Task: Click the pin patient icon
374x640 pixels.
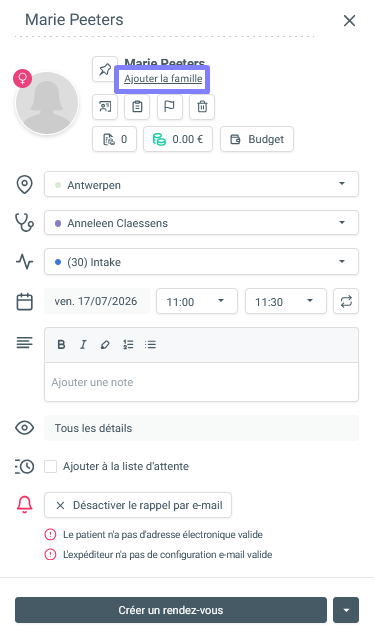Action: point(105,69)
